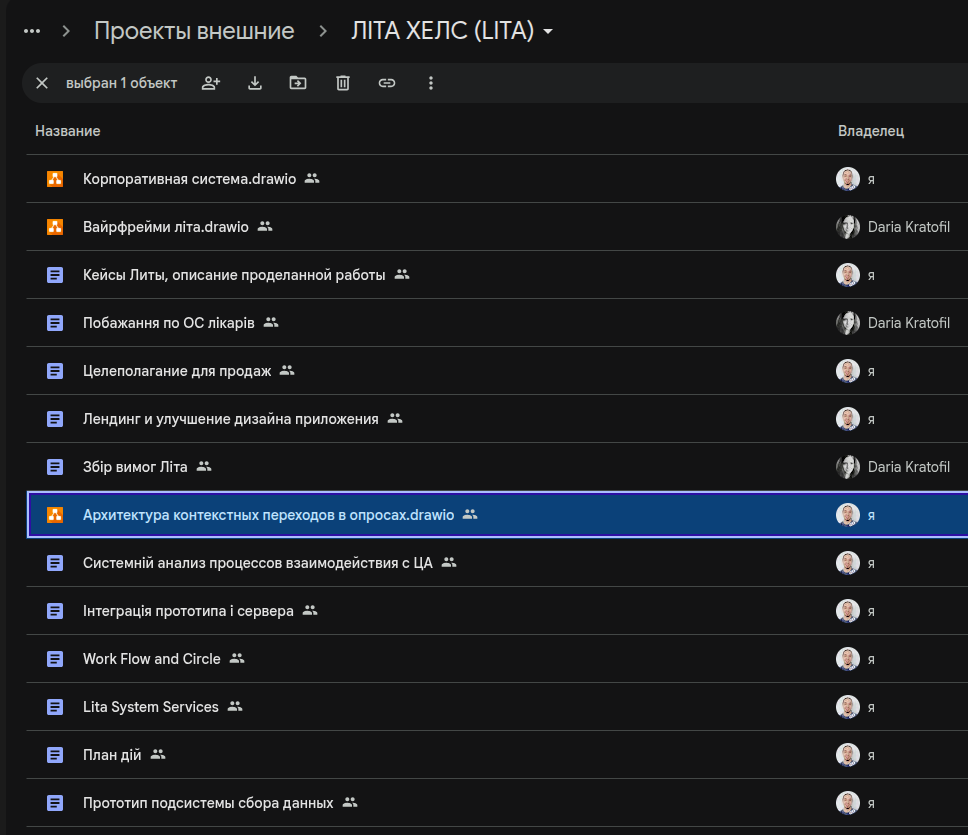Select the Lita System Services document
Image resolution: width=968 pixels, height=835 pixels.
click(x=150, y=707)
